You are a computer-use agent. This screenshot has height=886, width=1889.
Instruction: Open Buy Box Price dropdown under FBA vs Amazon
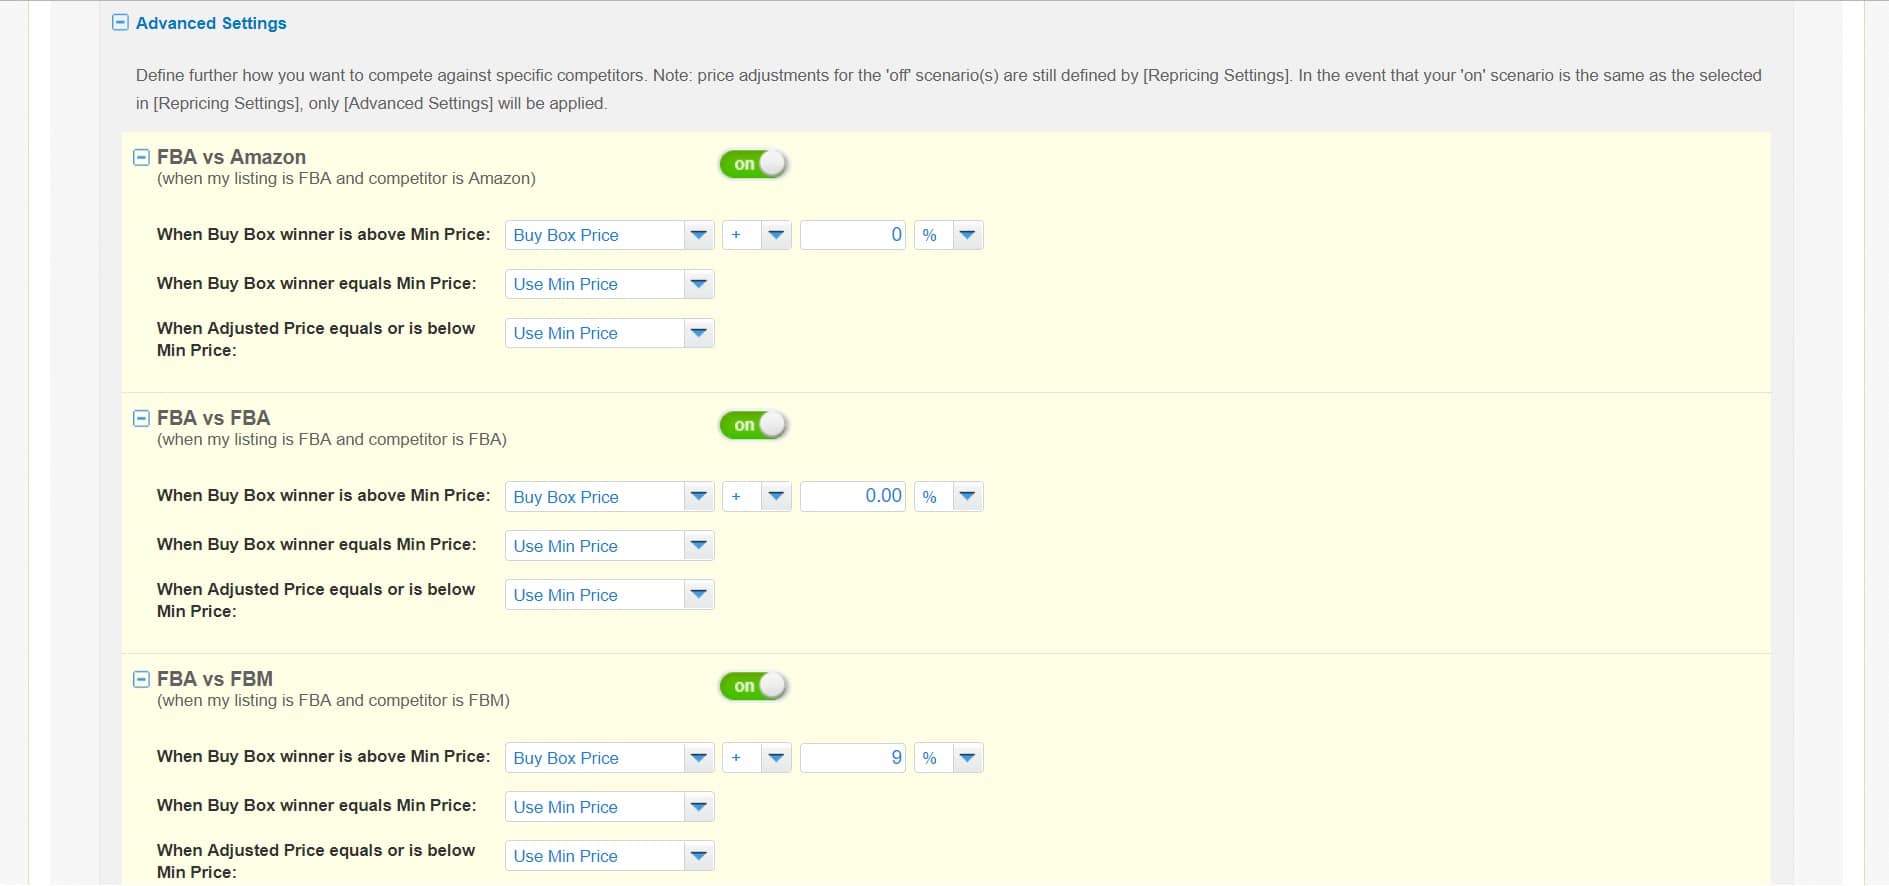(x=609, y=235)
